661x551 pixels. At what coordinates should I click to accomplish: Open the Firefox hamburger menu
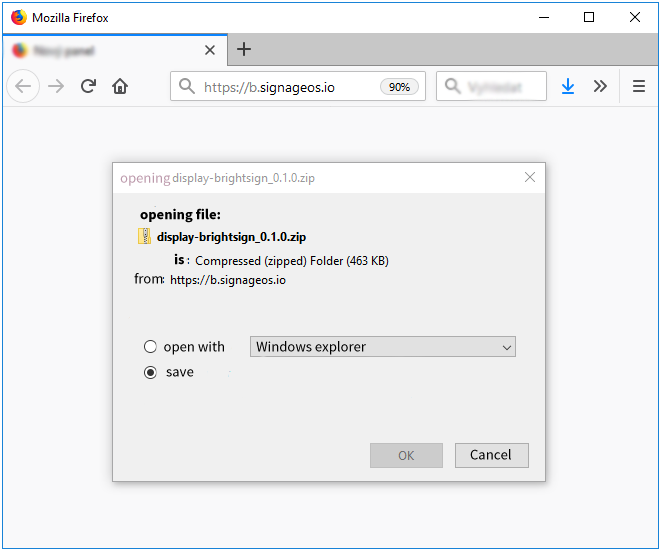point(639,86)
